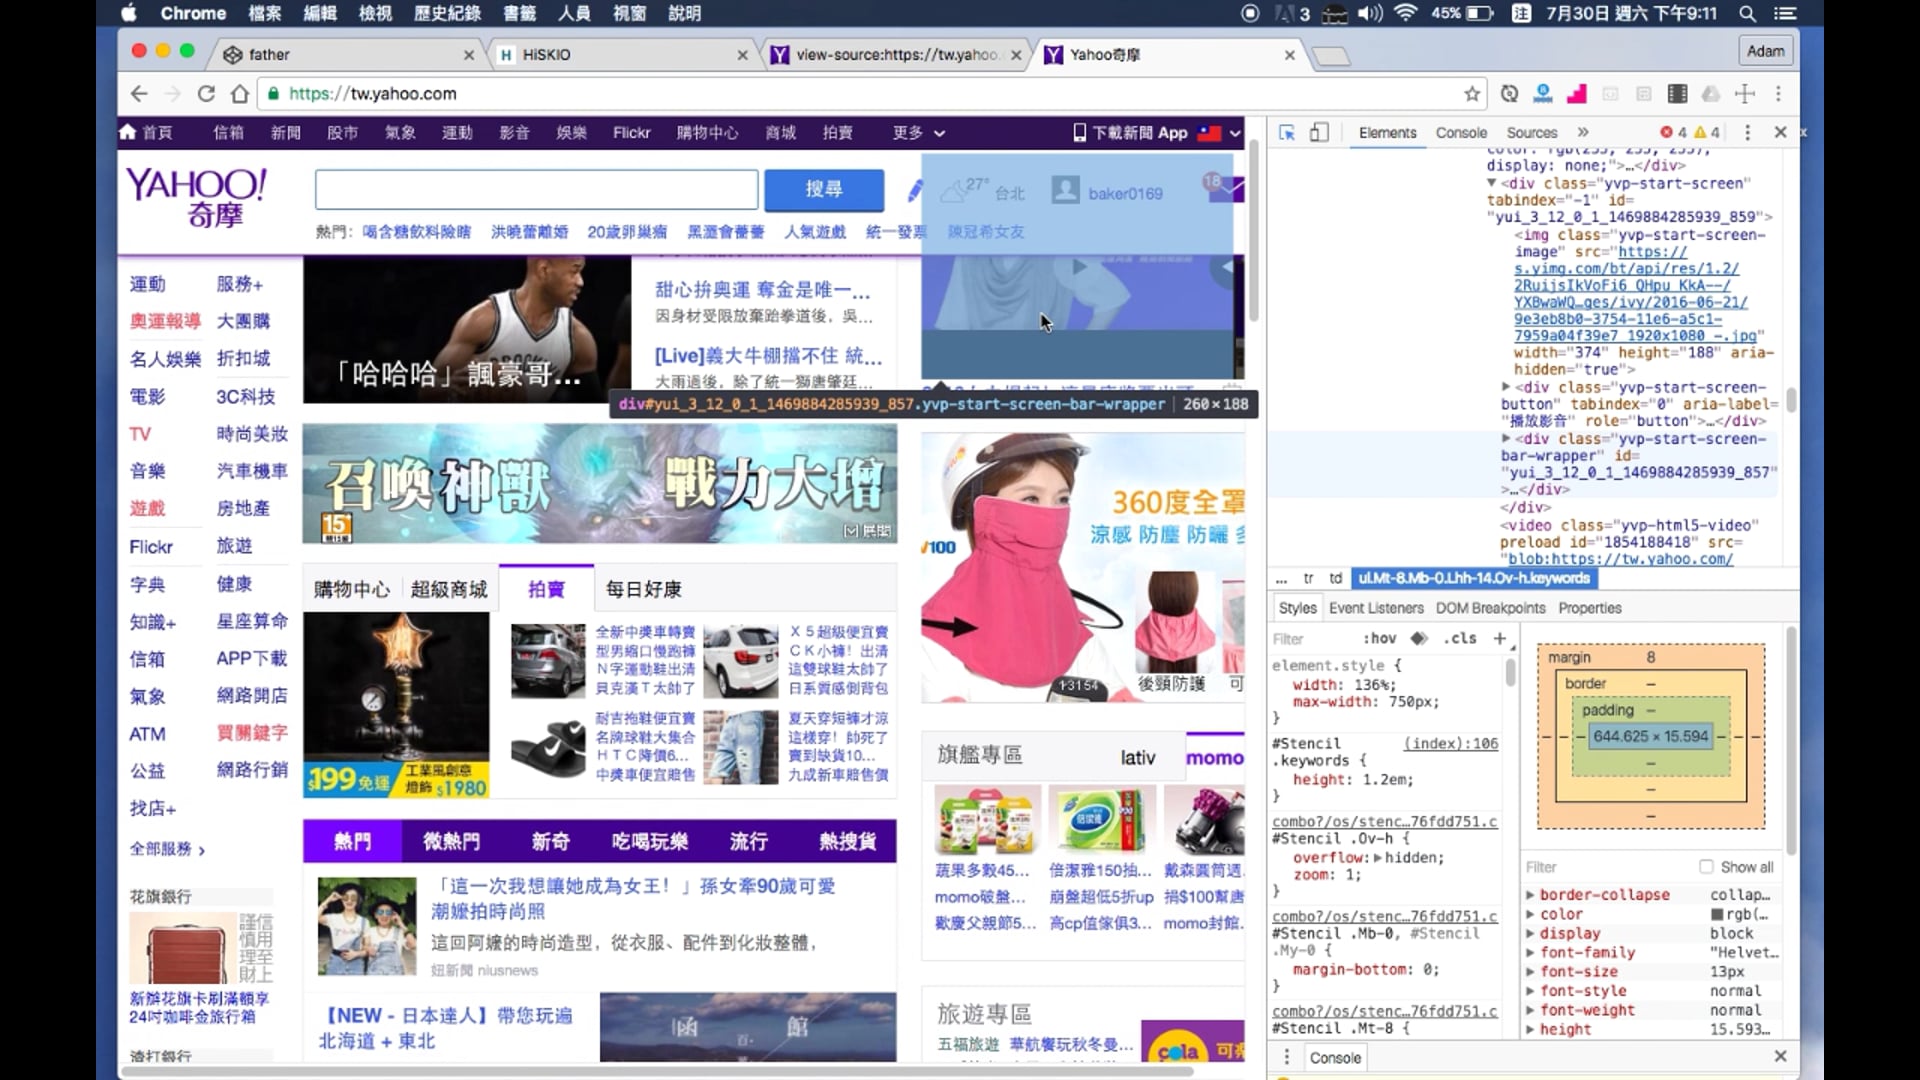Toggle the :hov pseudo-class state button
The image size is (1920, 1080).
point(1378,638)
